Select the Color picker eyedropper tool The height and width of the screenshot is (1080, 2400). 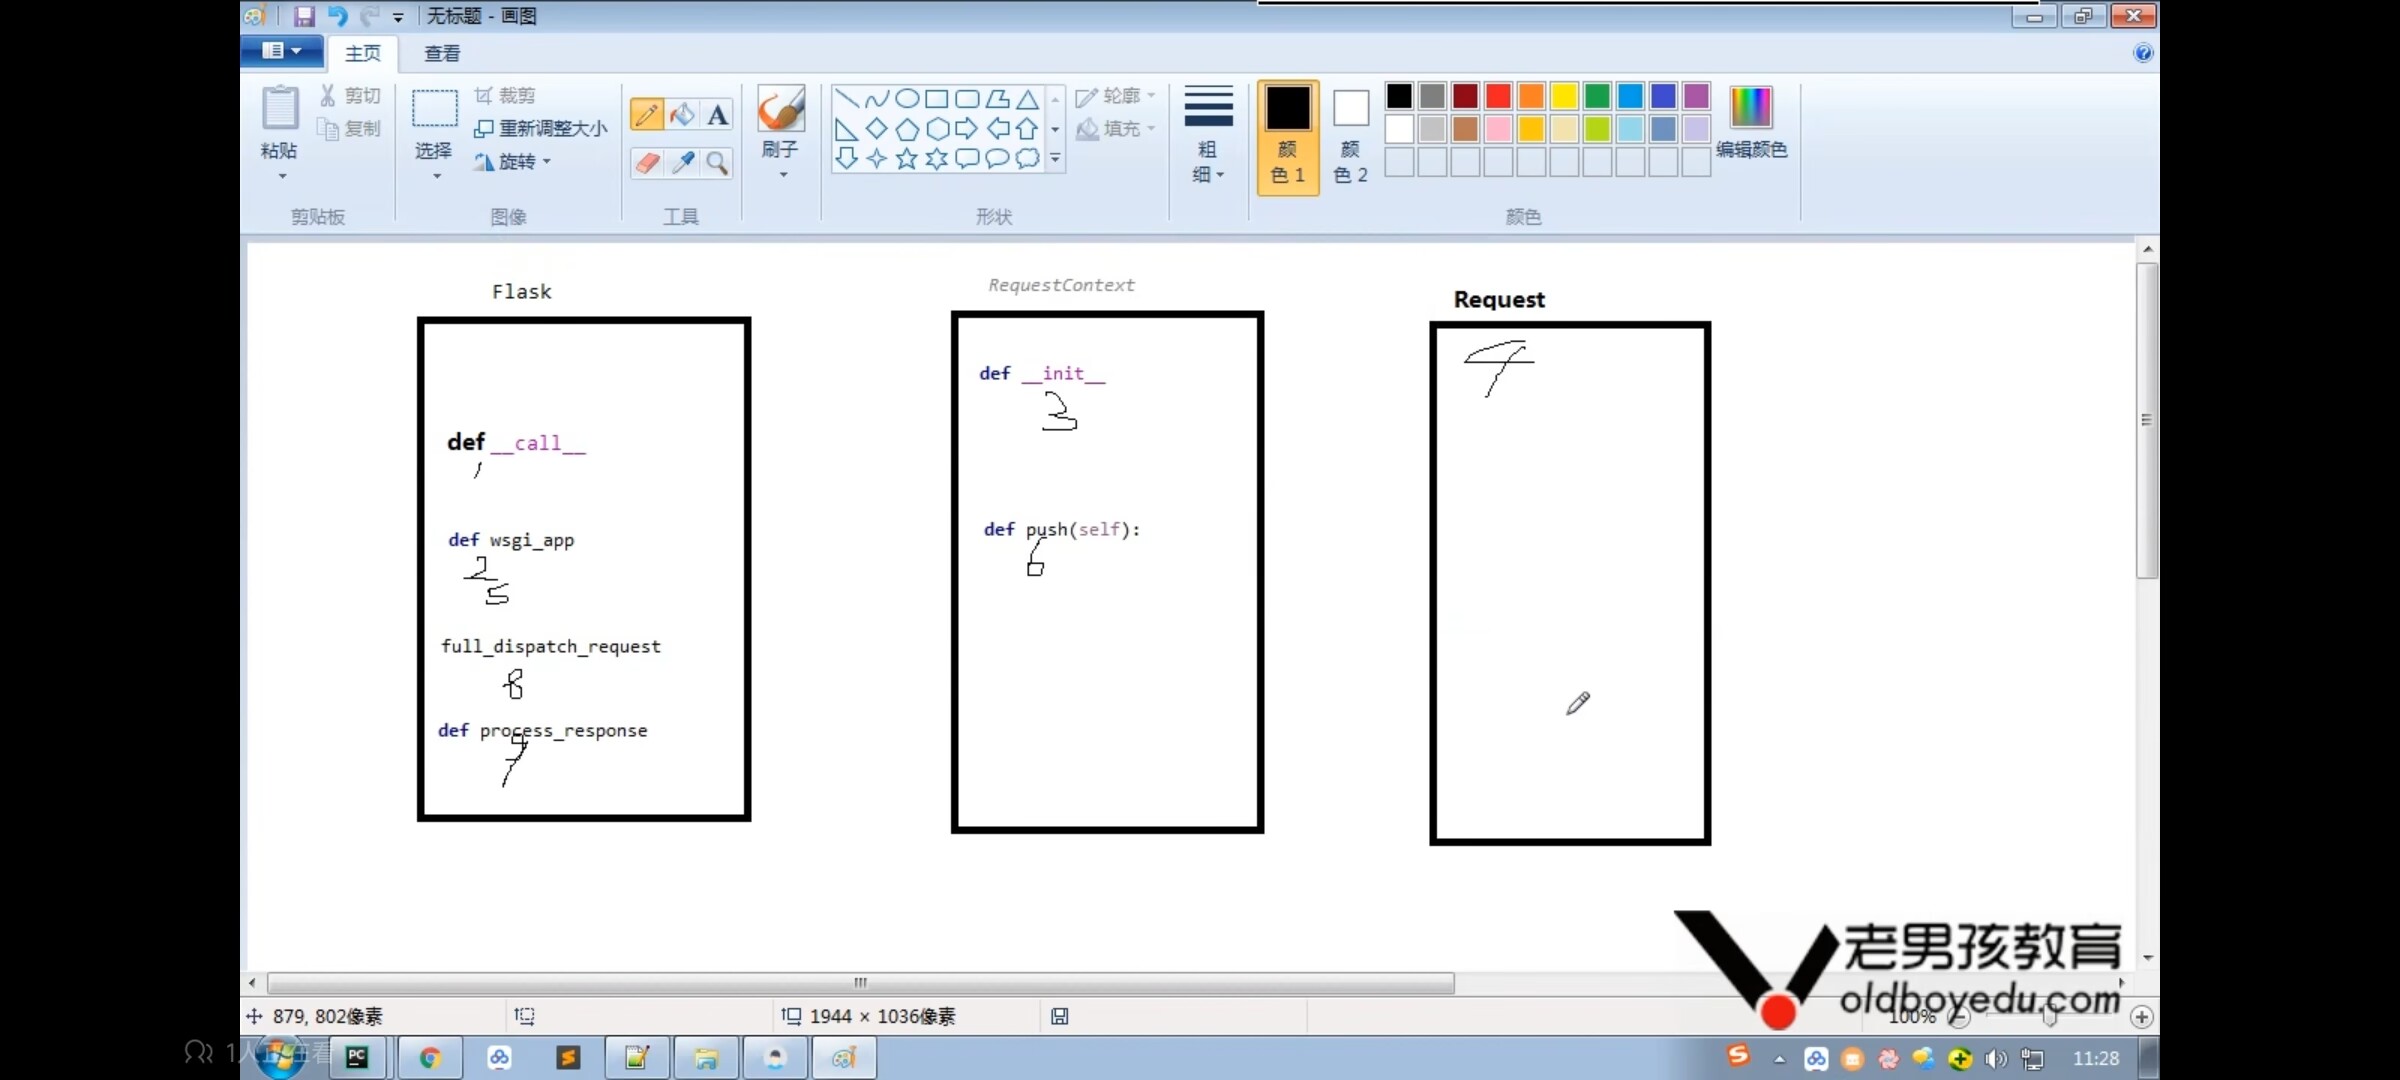point(682,162)
